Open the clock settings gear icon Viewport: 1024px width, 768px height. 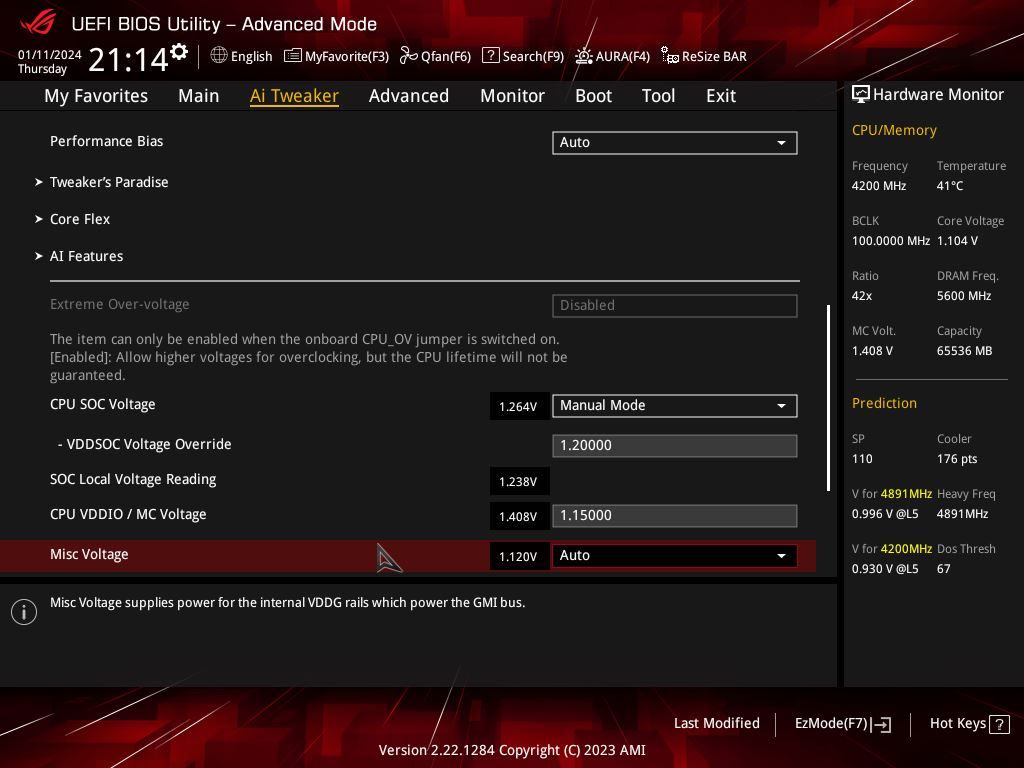(x=179, y=52)
